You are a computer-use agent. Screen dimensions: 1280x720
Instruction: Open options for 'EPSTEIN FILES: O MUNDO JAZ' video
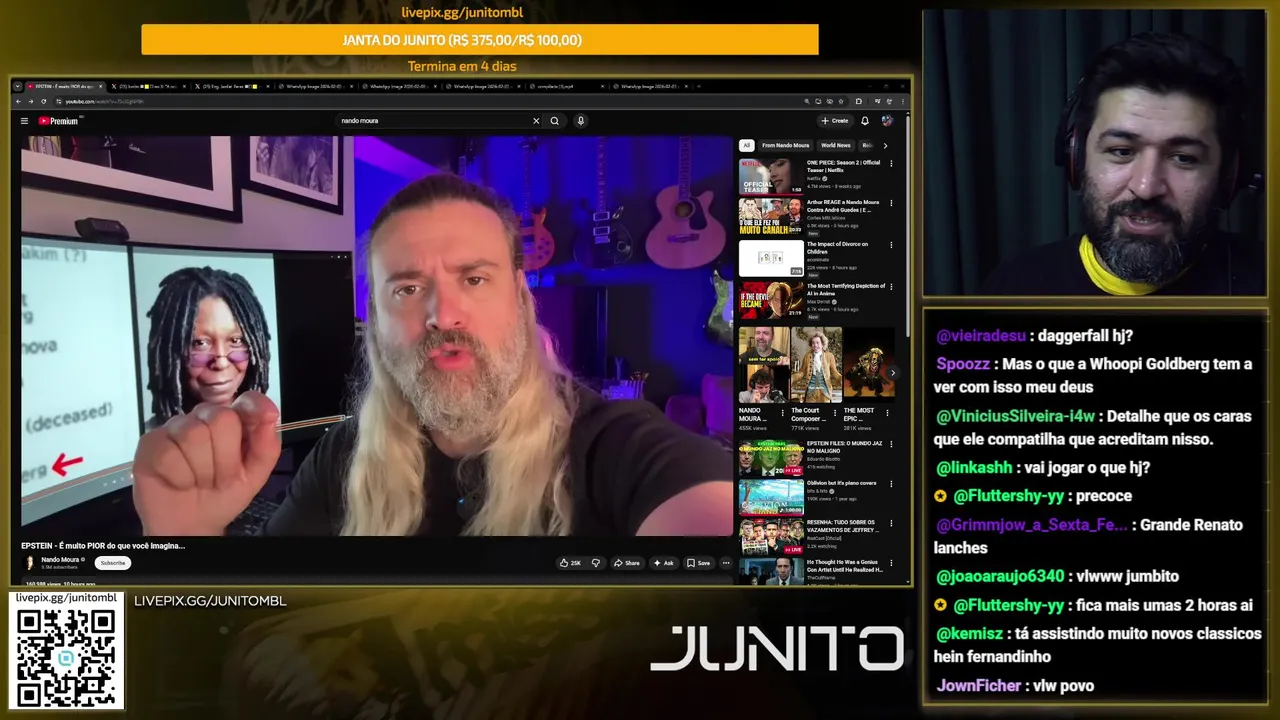pyautogui.click(x=891, y=444)
